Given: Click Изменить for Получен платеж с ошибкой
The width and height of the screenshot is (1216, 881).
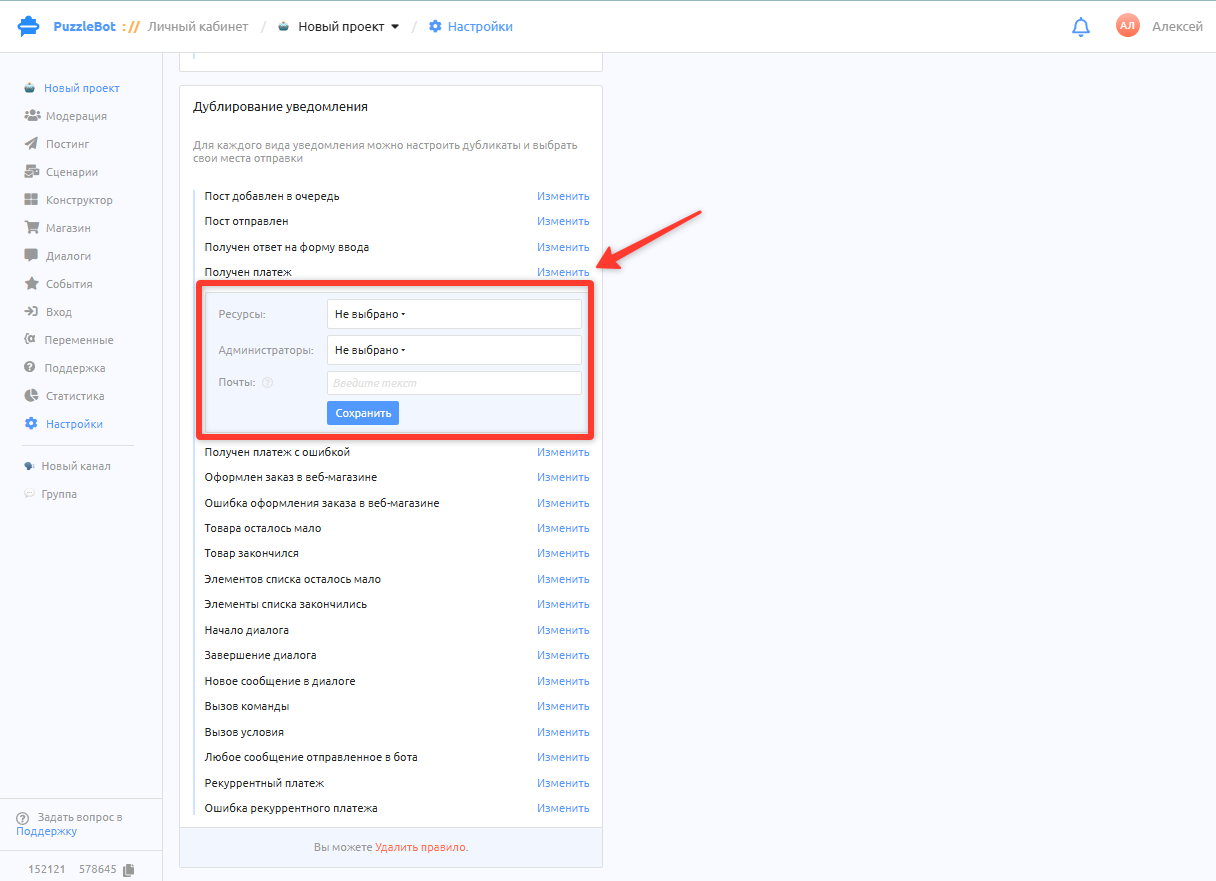Looking at the screenshot, I should [563, 452].
